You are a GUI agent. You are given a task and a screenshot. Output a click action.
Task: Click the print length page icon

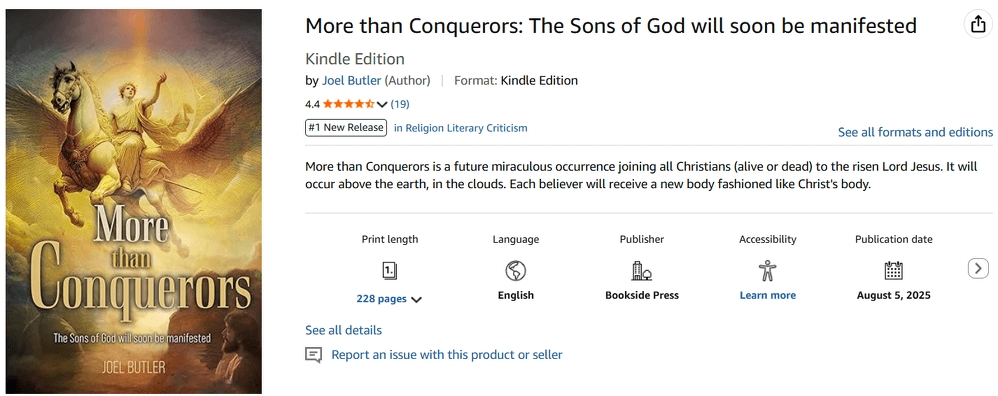pos(390,271)
